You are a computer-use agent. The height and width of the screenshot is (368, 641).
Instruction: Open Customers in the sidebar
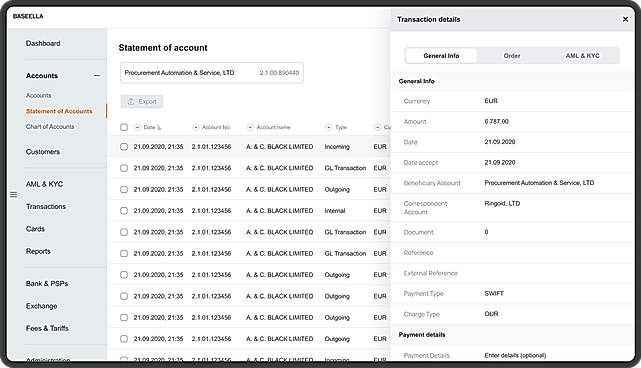(x=43, y=152)
